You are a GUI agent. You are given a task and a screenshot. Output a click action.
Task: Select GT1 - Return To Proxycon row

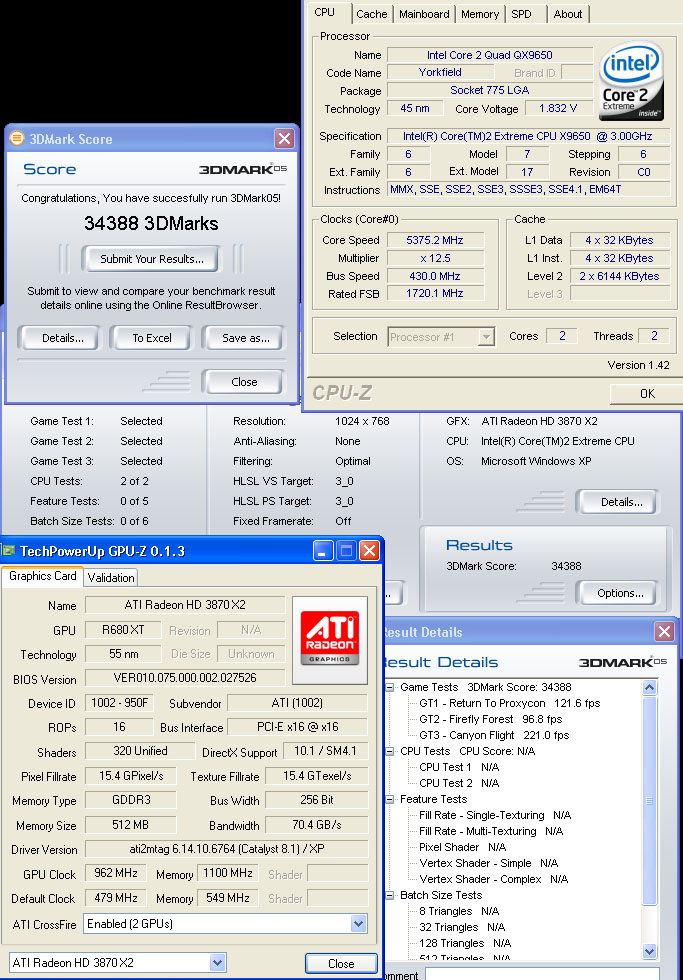510,703
